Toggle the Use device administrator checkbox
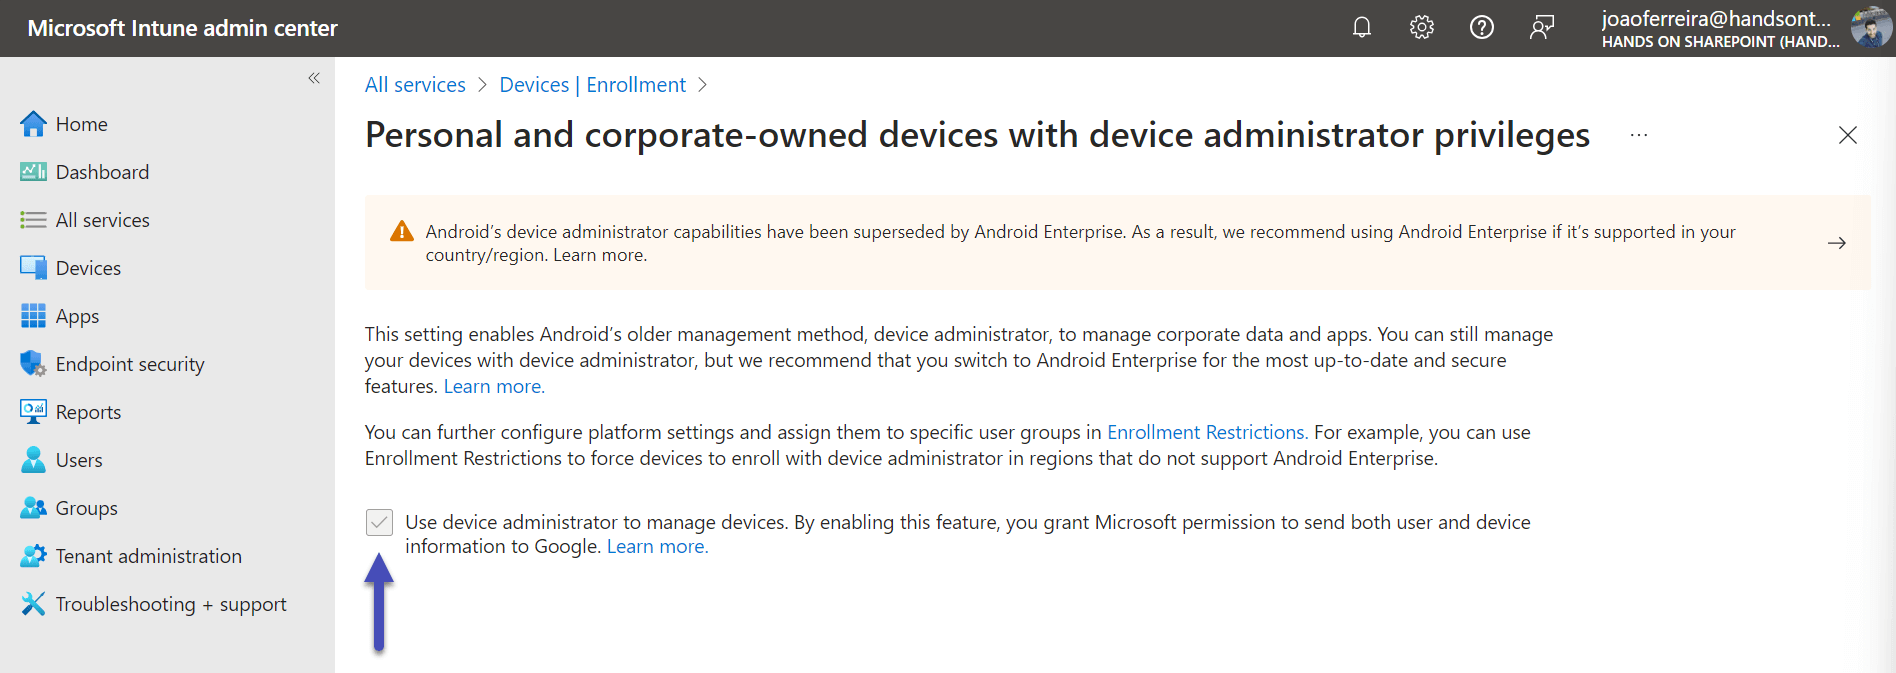This screenshot has height=673, width=1896. tap(379, 522)
